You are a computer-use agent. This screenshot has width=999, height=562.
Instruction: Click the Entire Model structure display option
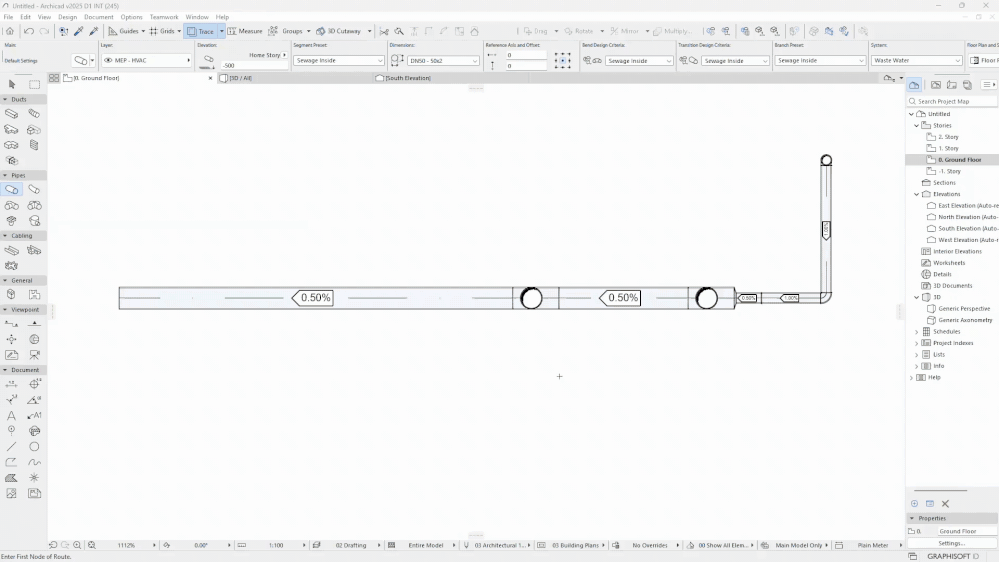(426, 545)
